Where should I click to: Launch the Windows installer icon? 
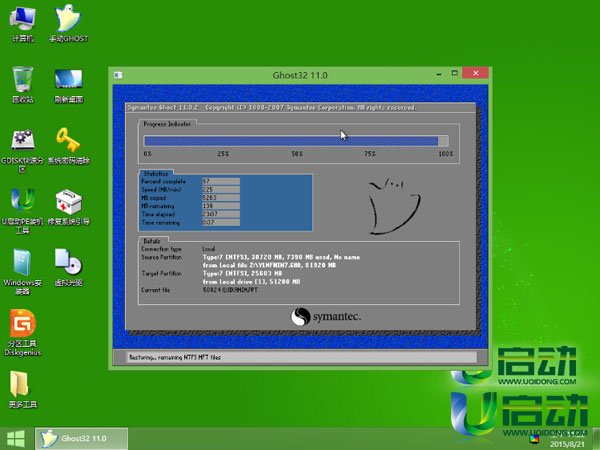23,272
